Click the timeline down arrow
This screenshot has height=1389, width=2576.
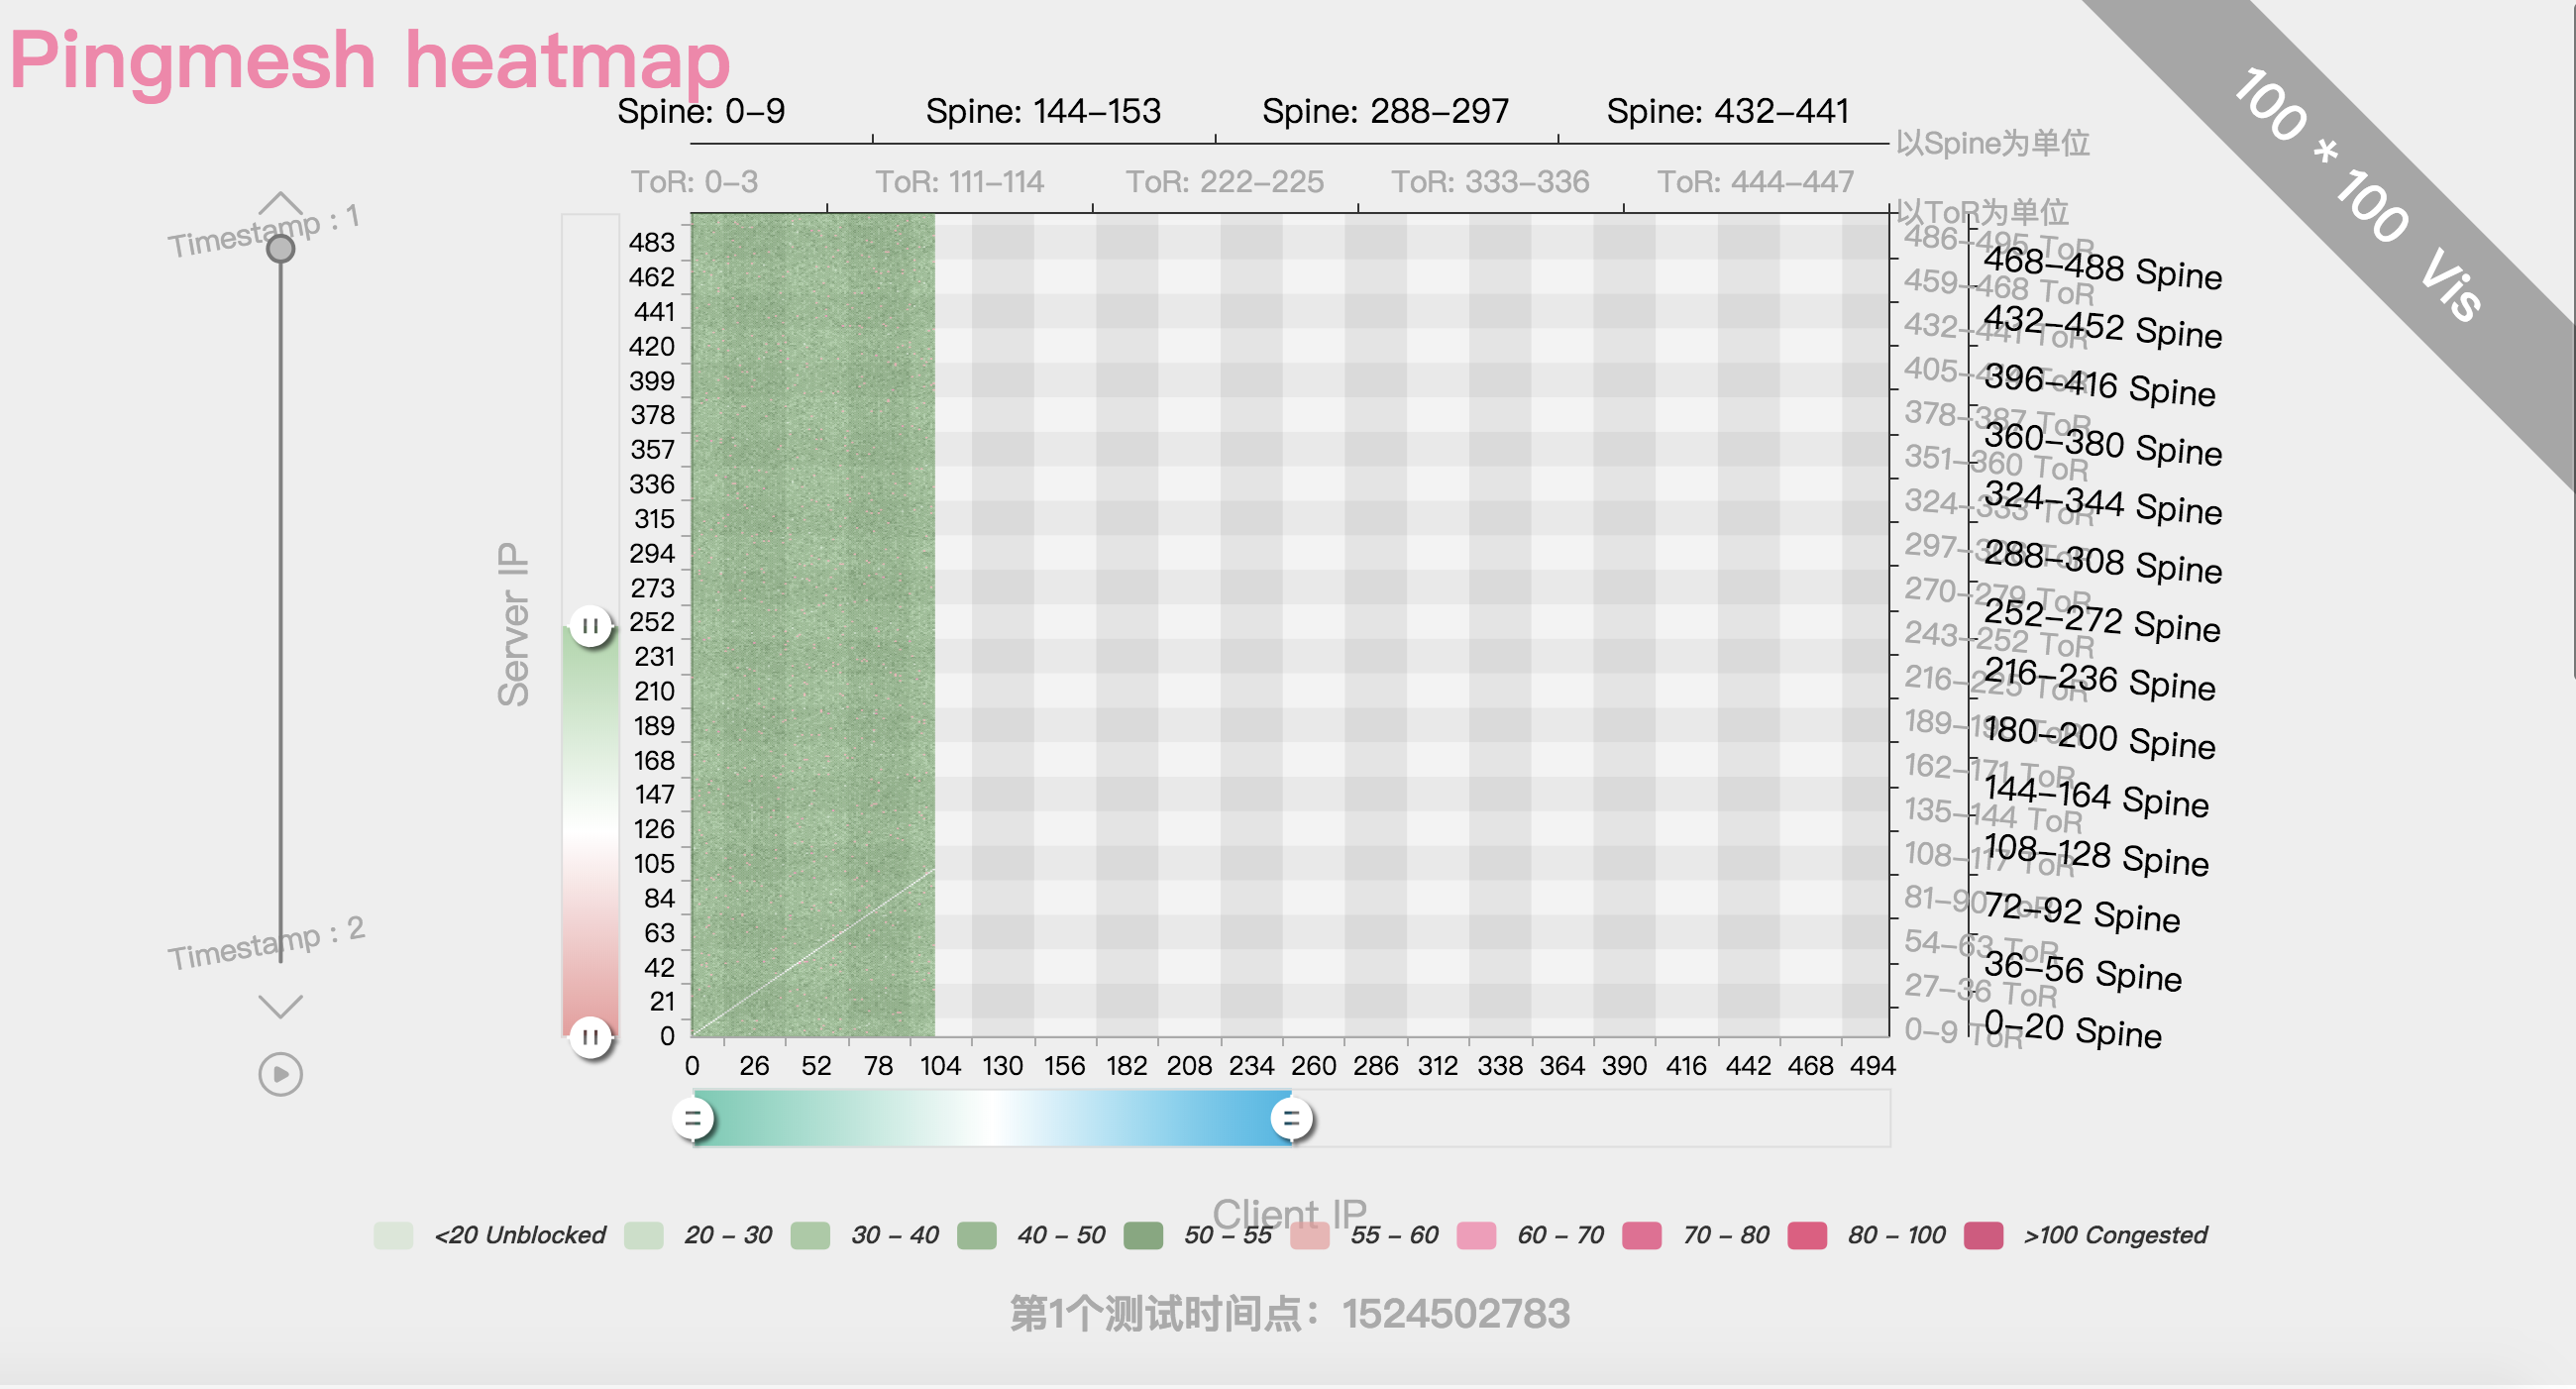(280, 1006)
